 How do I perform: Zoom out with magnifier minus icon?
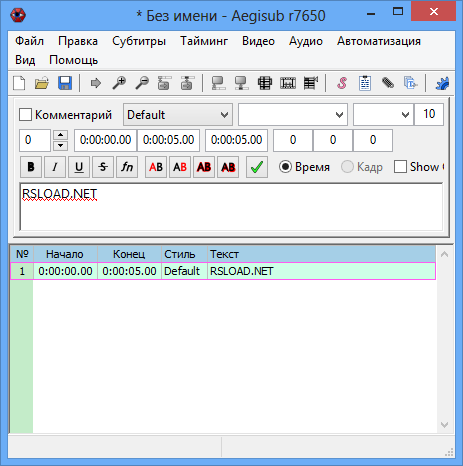[x=142, y=83]
